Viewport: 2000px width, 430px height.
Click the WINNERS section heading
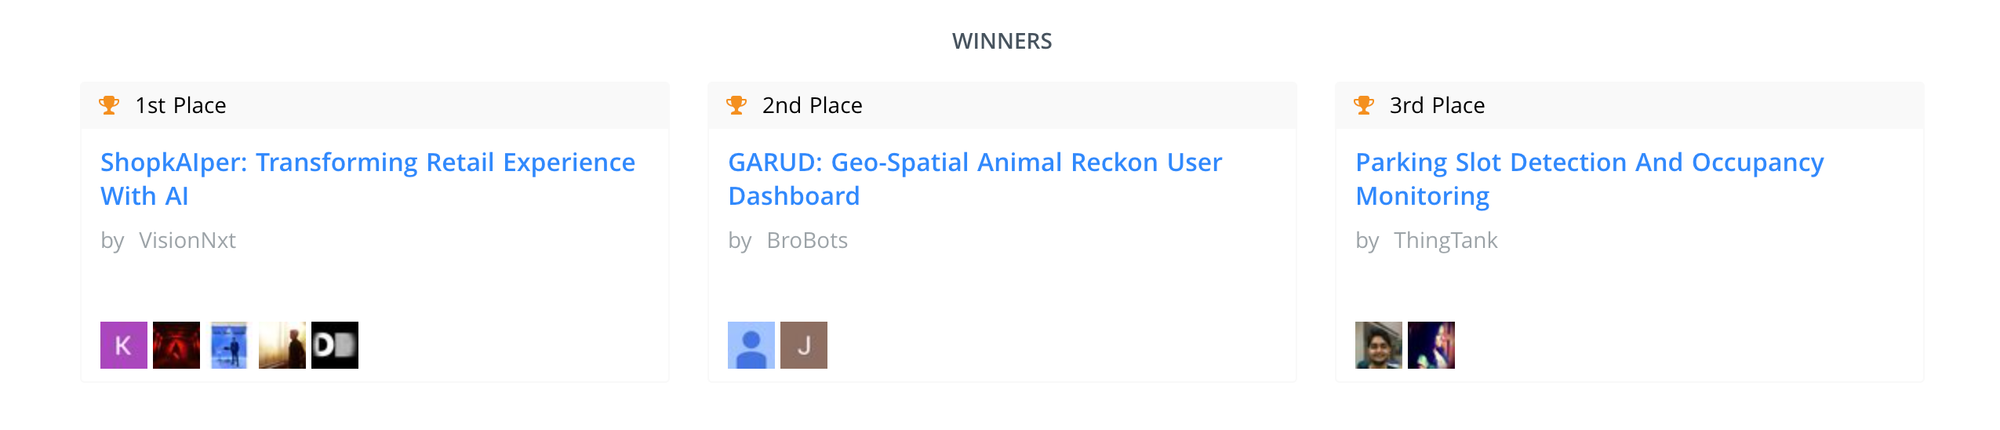point(1002,41)
